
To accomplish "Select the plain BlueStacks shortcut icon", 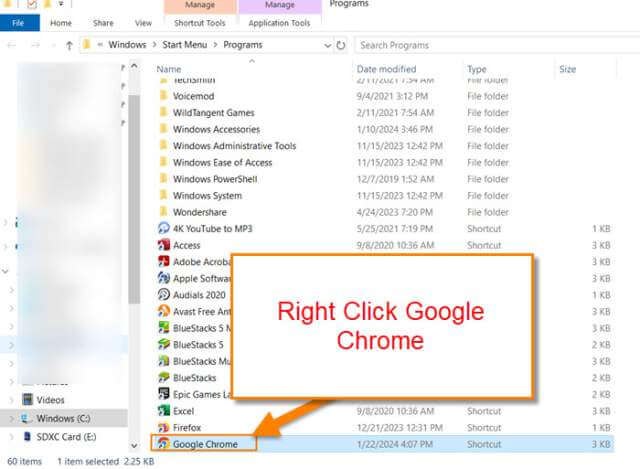I will (164, 378).
